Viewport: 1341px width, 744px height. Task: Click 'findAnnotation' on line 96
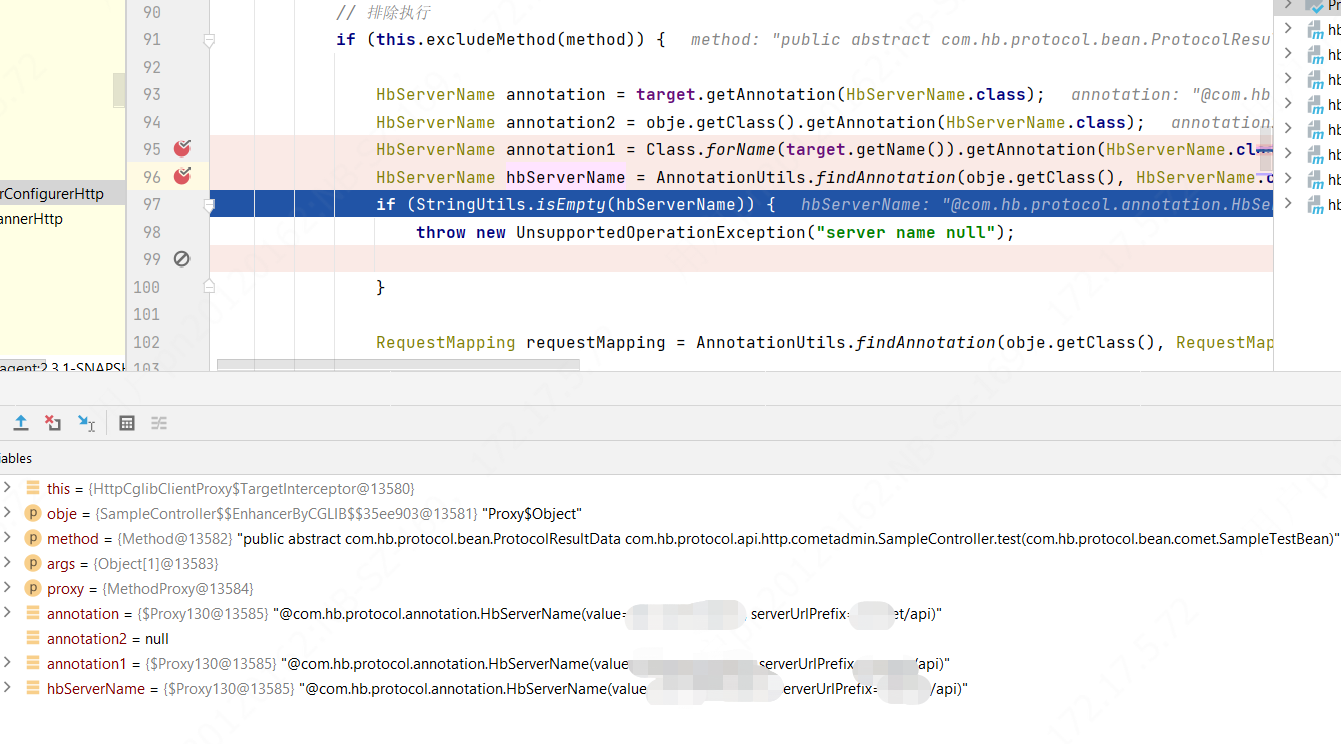[886, 177]
